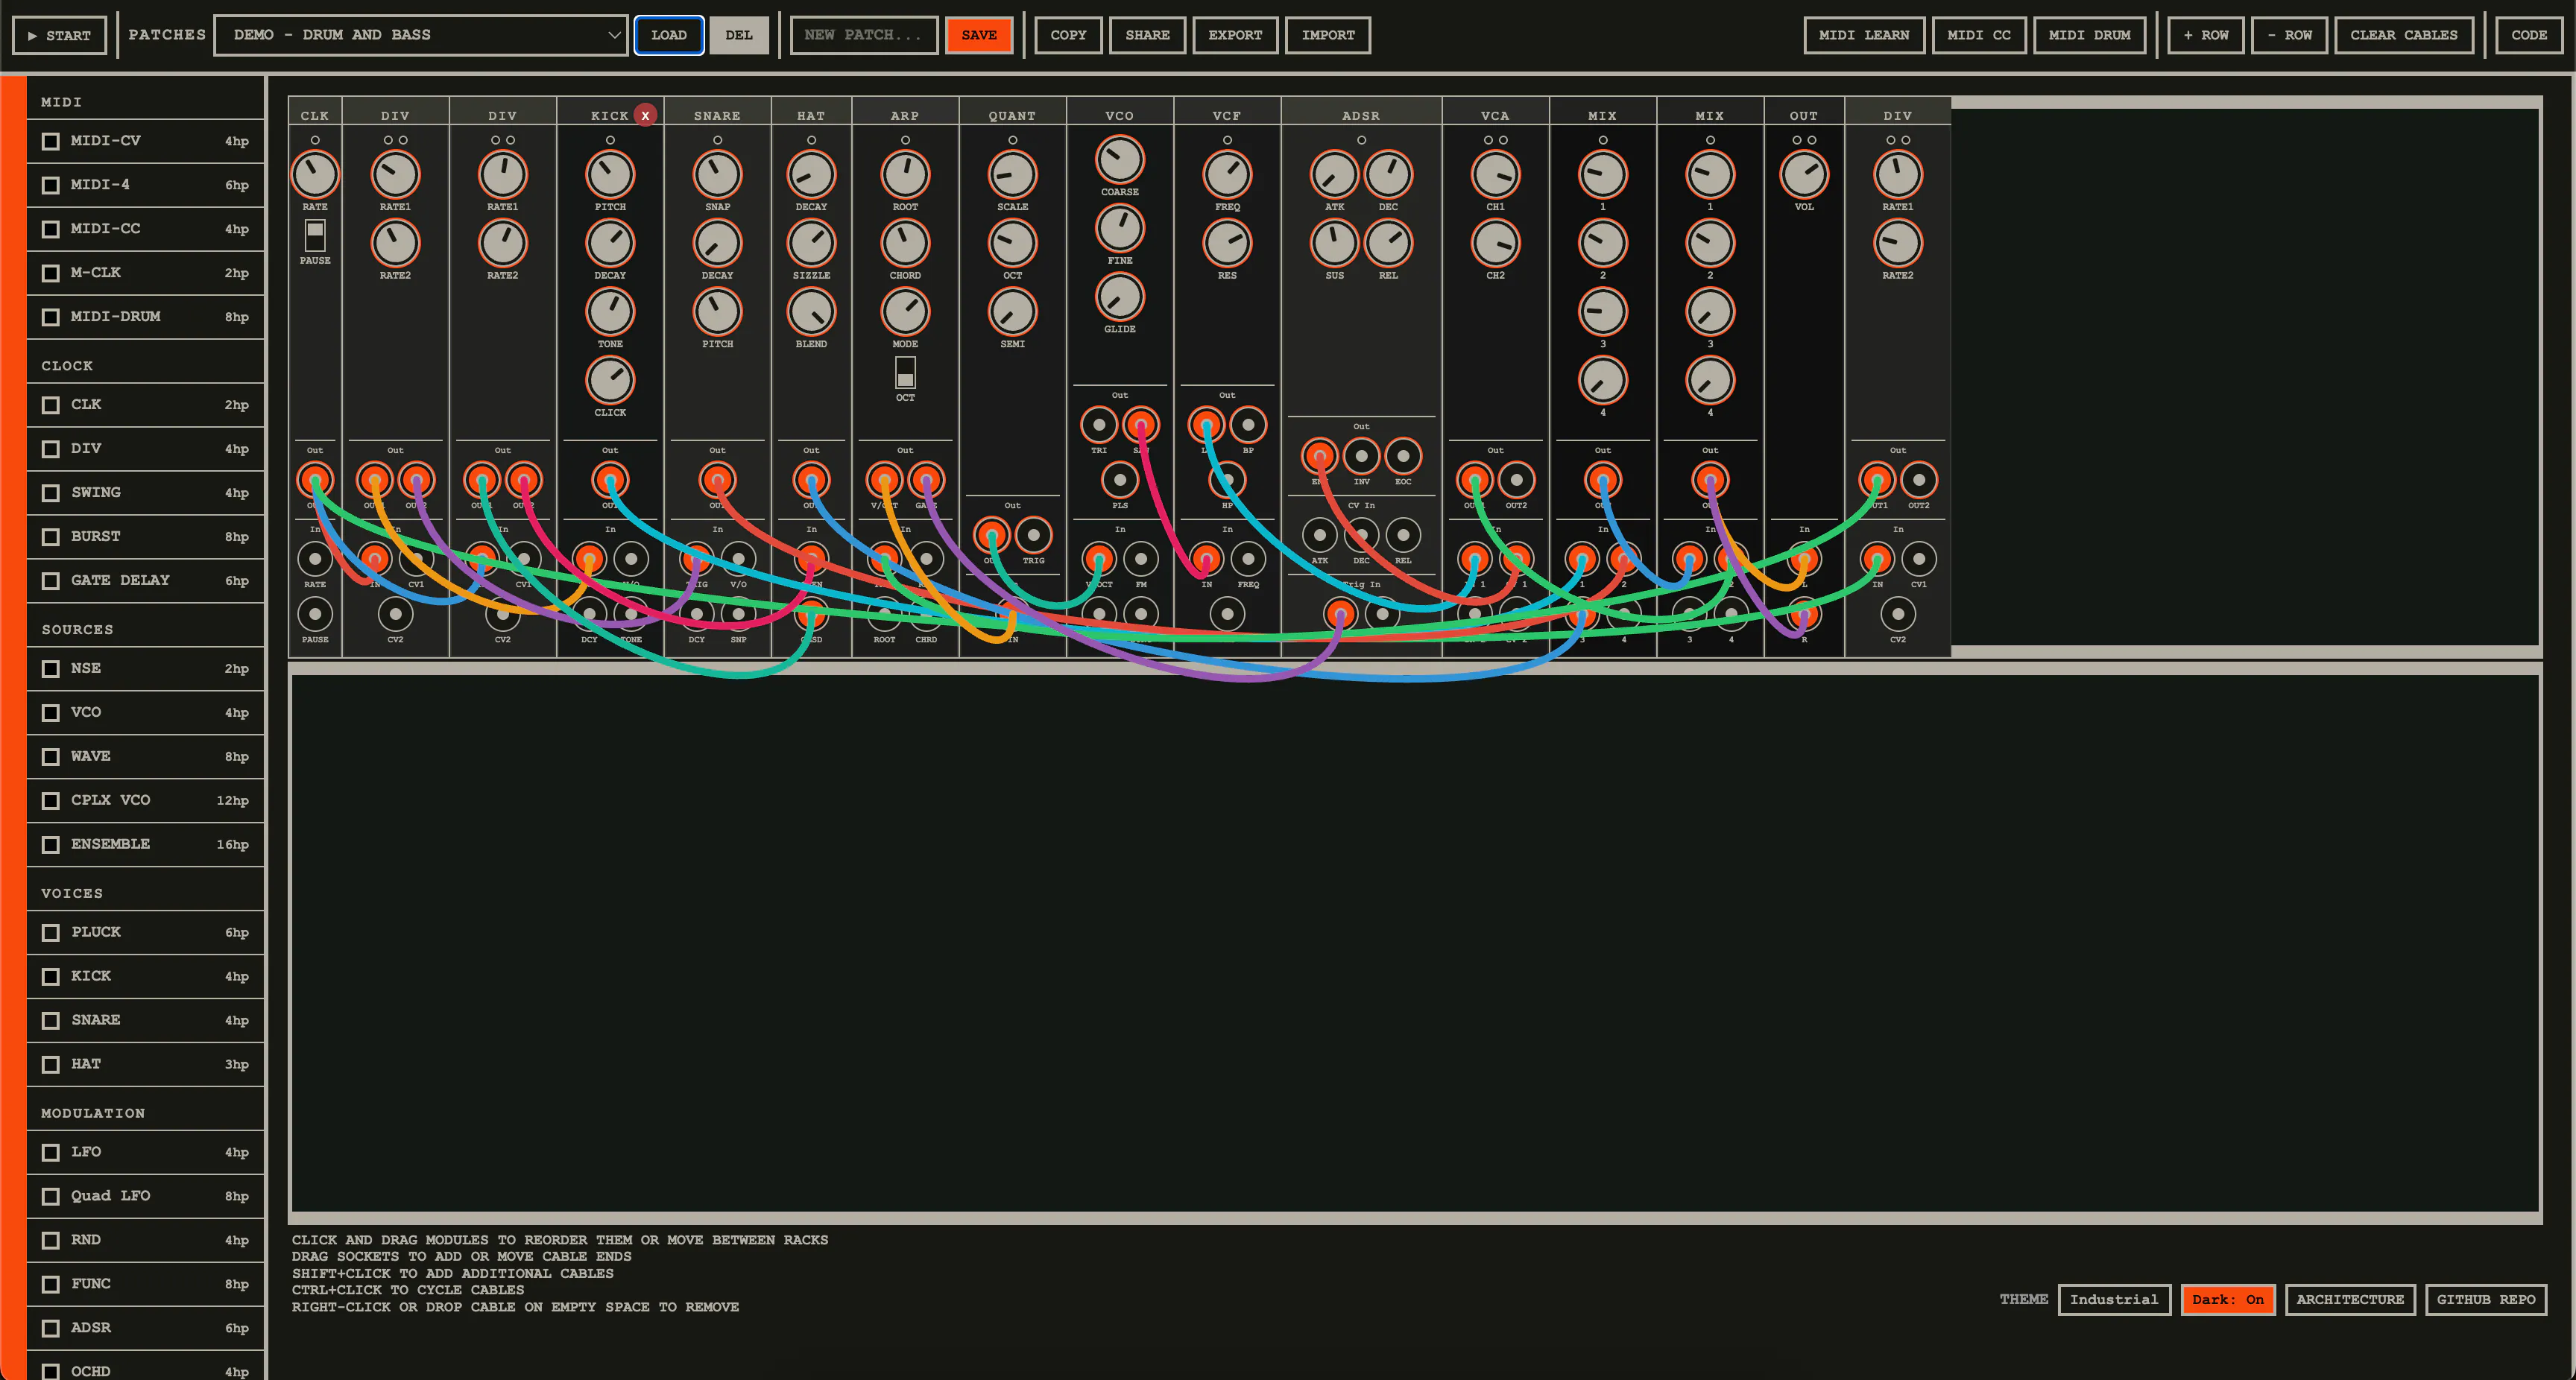Click the SNARE module SNAP knob
This screenshot has width=2576, height=1380.
(x=717, y=175)
